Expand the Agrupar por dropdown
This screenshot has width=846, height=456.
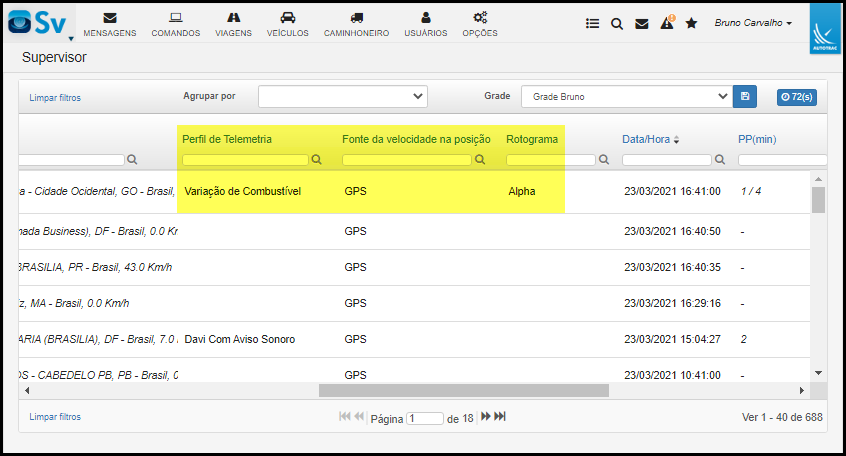pos(343,97)
